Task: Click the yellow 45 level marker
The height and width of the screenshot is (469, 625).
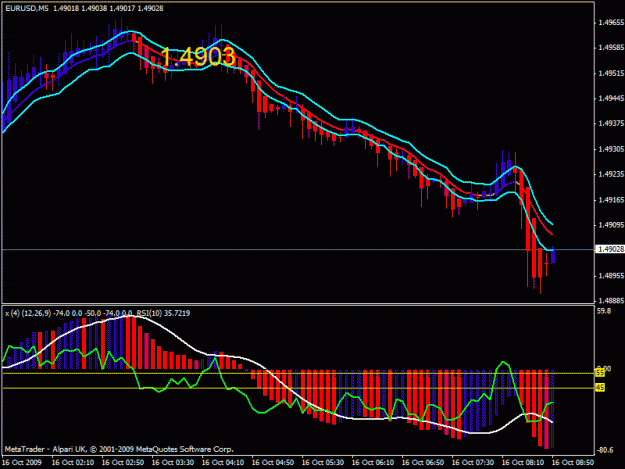Action: [600, 387]
